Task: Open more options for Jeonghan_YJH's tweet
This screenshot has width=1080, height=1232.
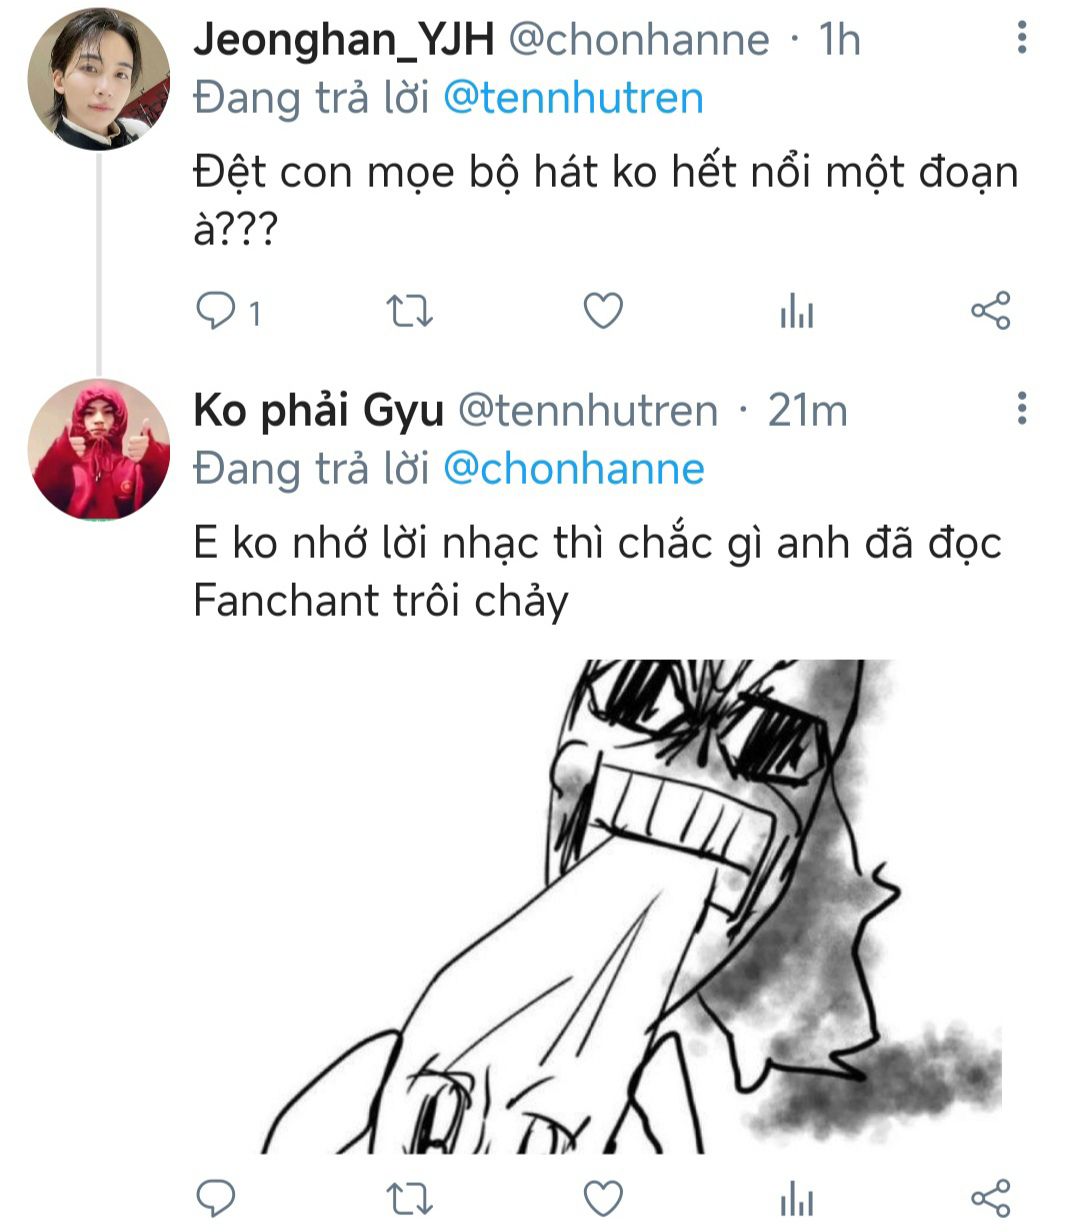Action: pos(1021,39)
